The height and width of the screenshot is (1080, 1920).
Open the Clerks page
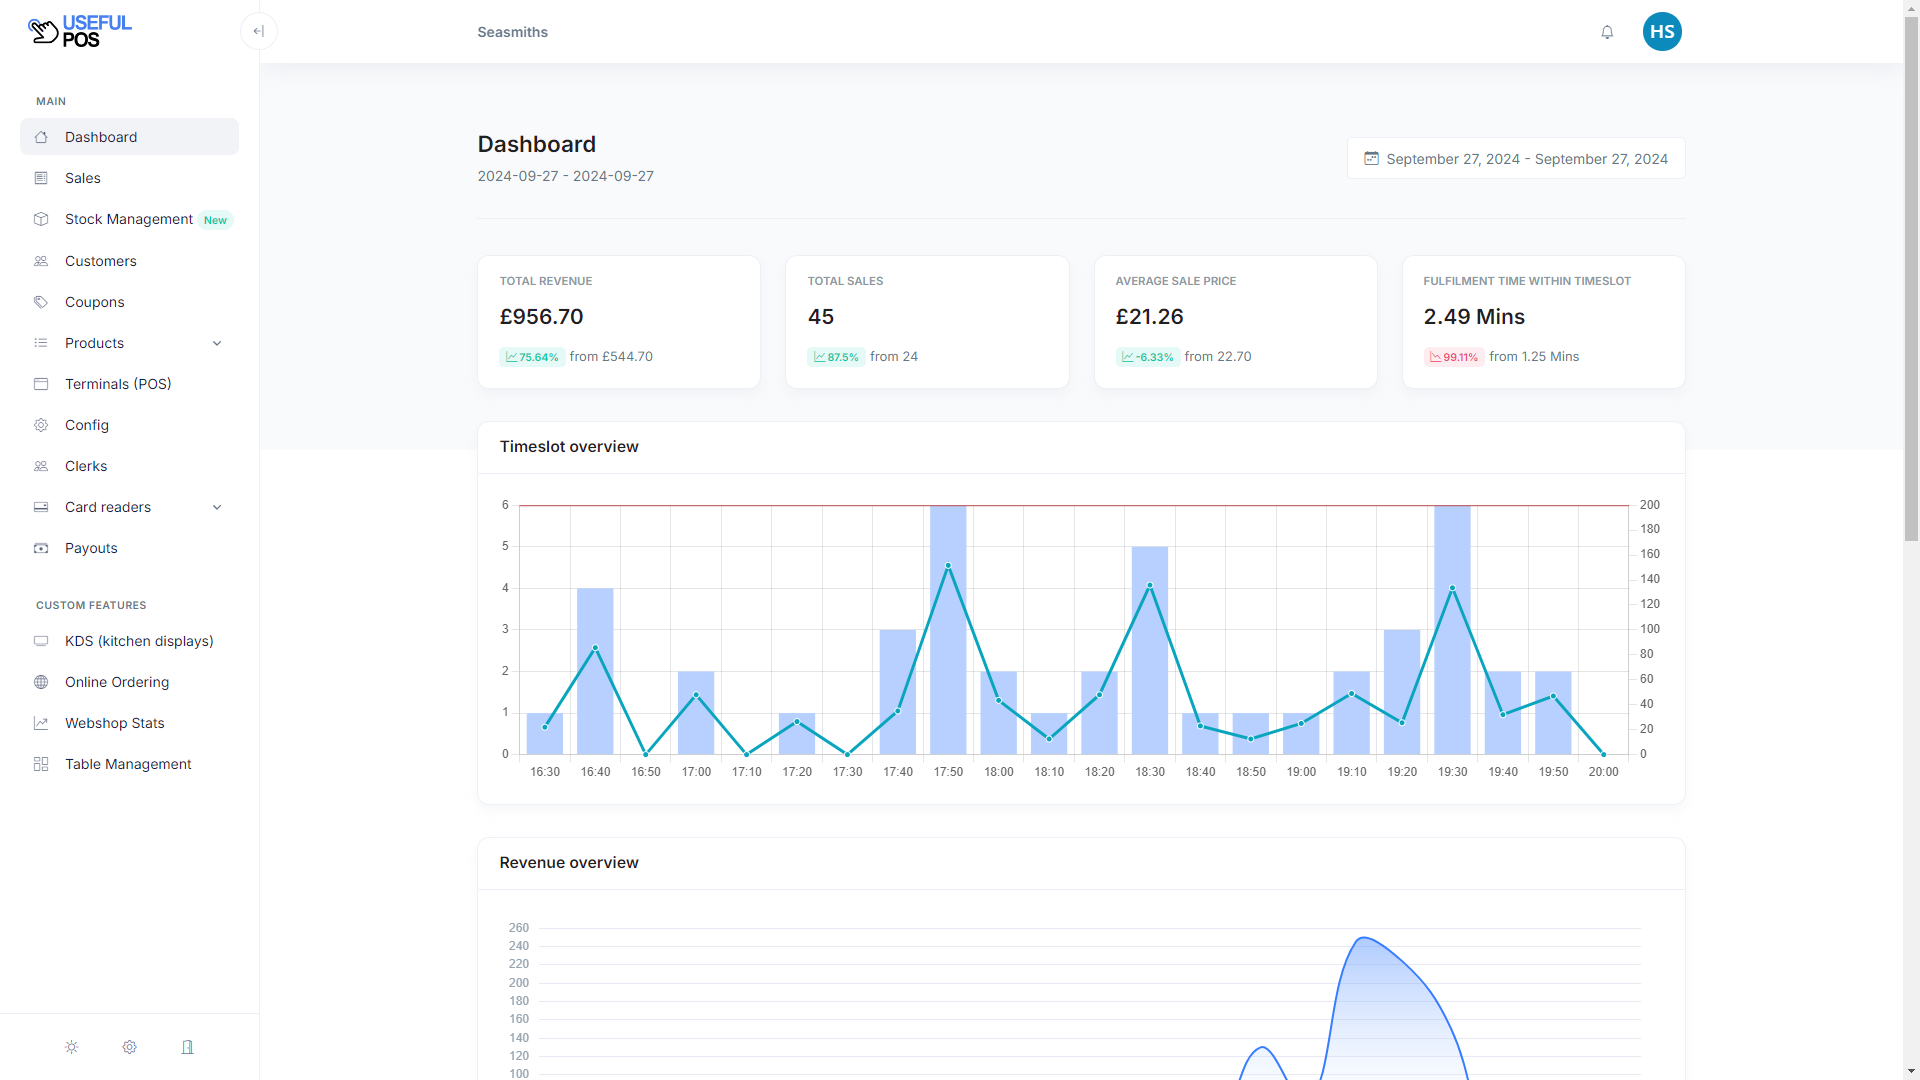pos(129,466)
